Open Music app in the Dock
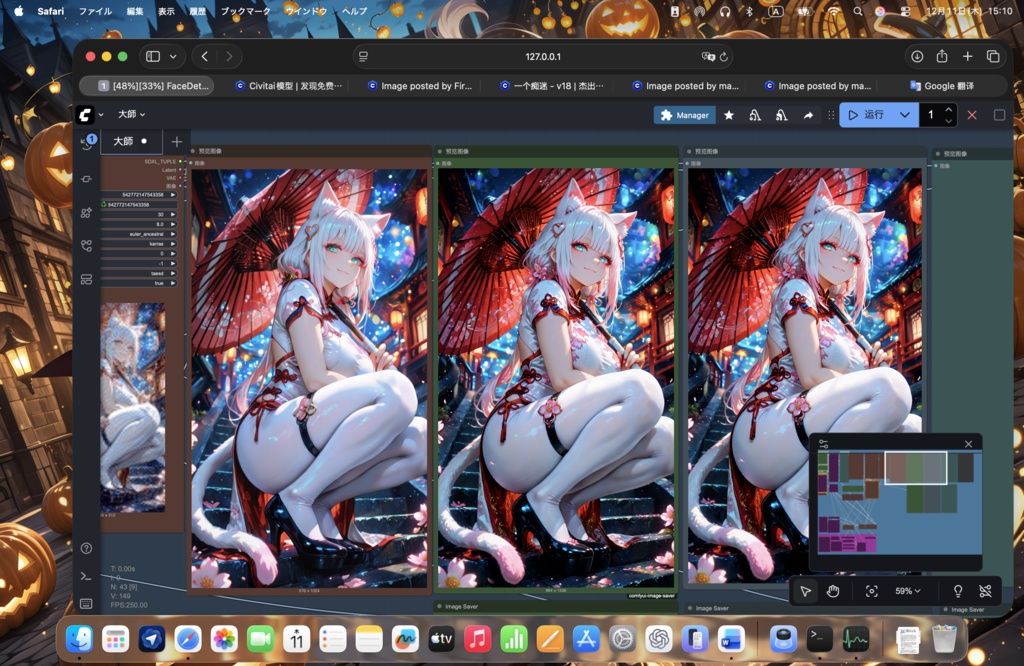This screenshot has width=1024, height=666. tap(477, 639)
